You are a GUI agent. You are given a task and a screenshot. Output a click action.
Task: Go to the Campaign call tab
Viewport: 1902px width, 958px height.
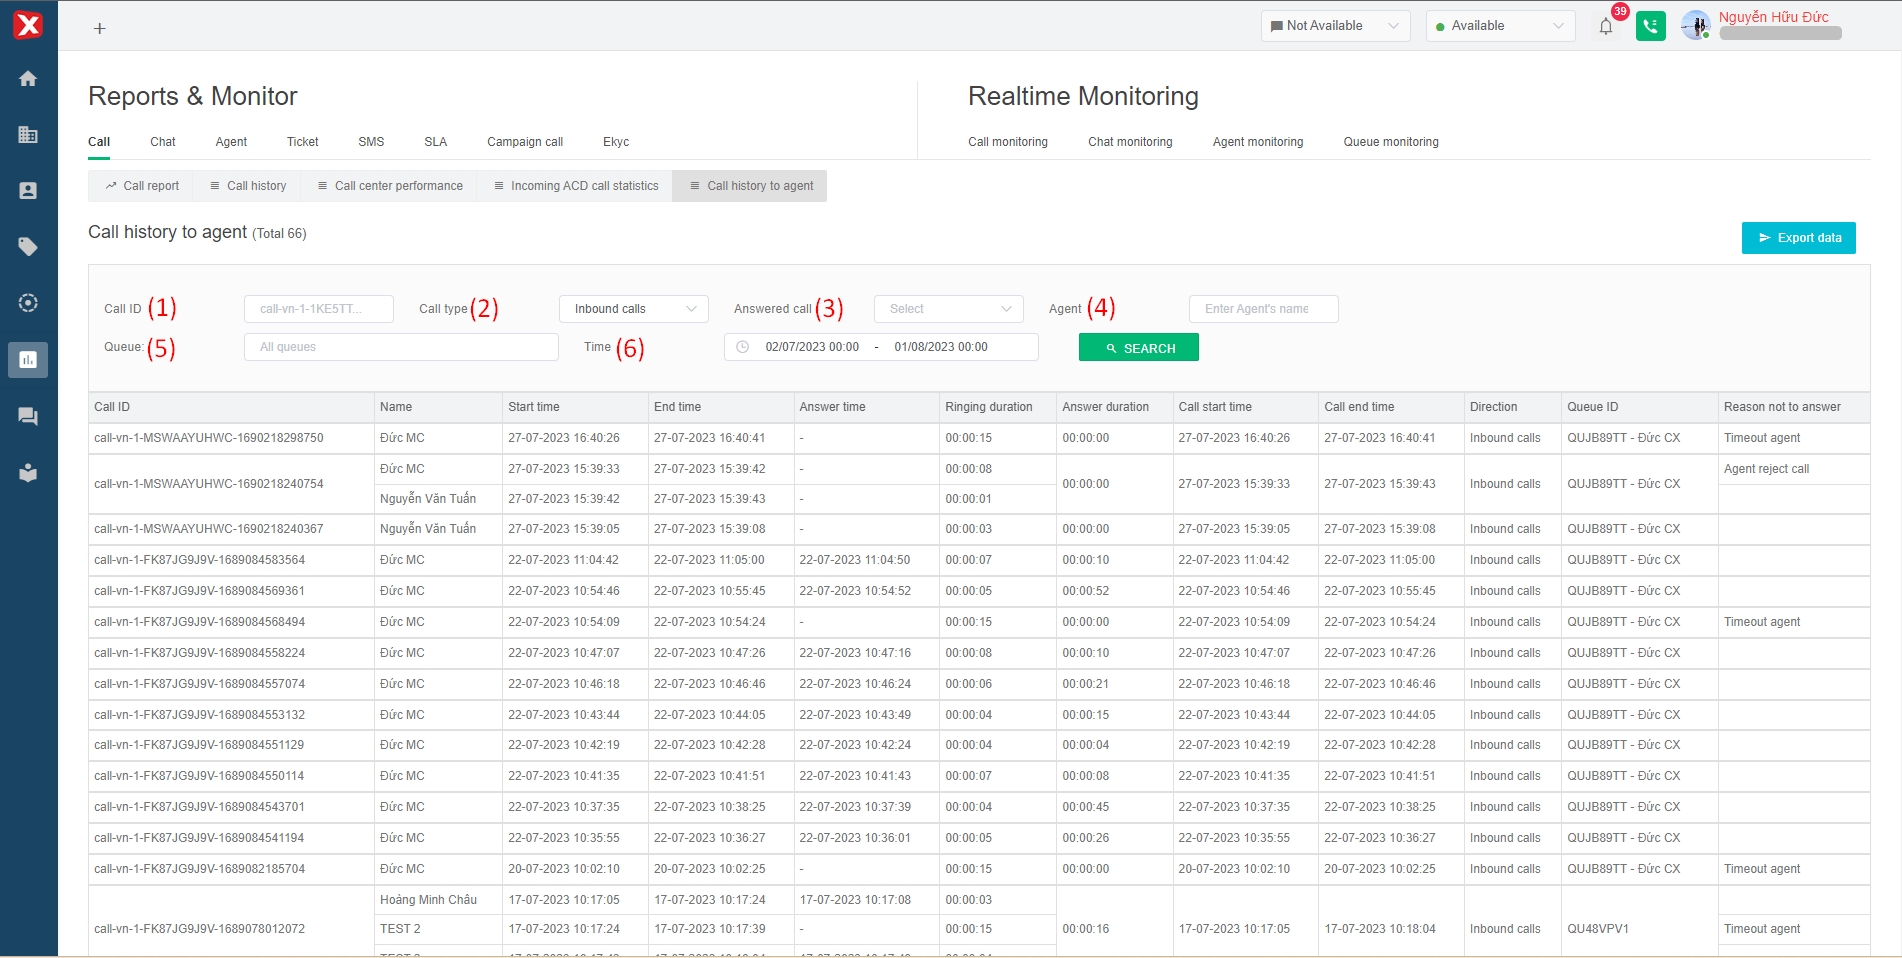(x=525, y=142)
